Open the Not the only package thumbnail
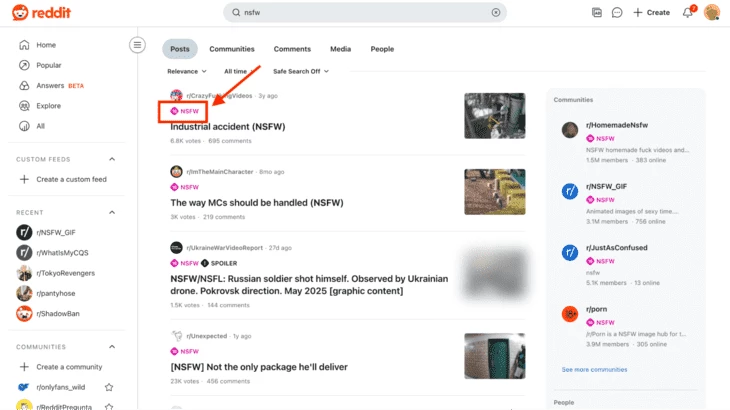 click(x=494, y=356)
